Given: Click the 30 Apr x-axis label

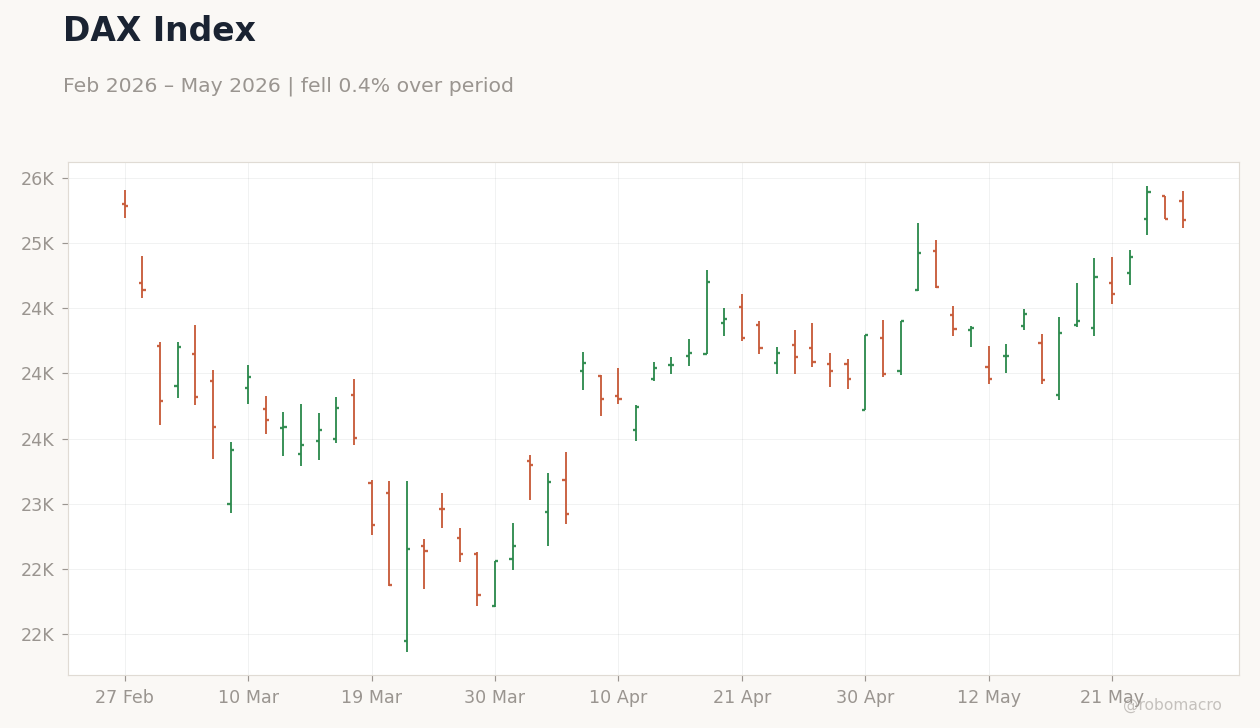Looking at the screenshot, I should (x=865, y=697).
